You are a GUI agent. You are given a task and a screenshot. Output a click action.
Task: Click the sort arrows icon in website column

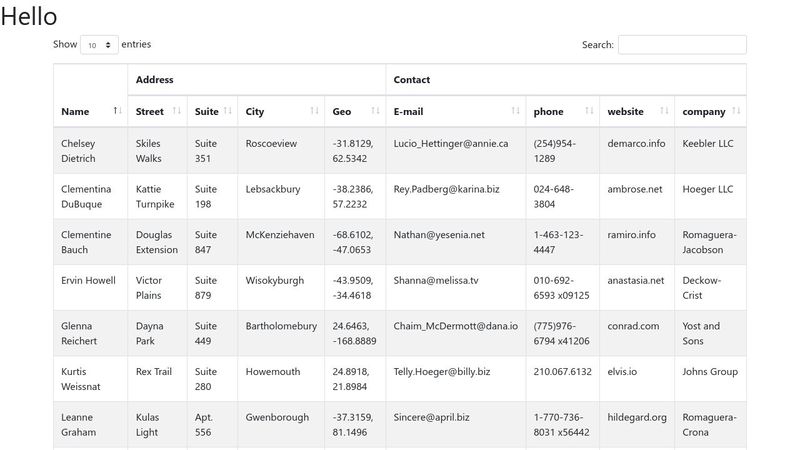click(x=664, y=111)
